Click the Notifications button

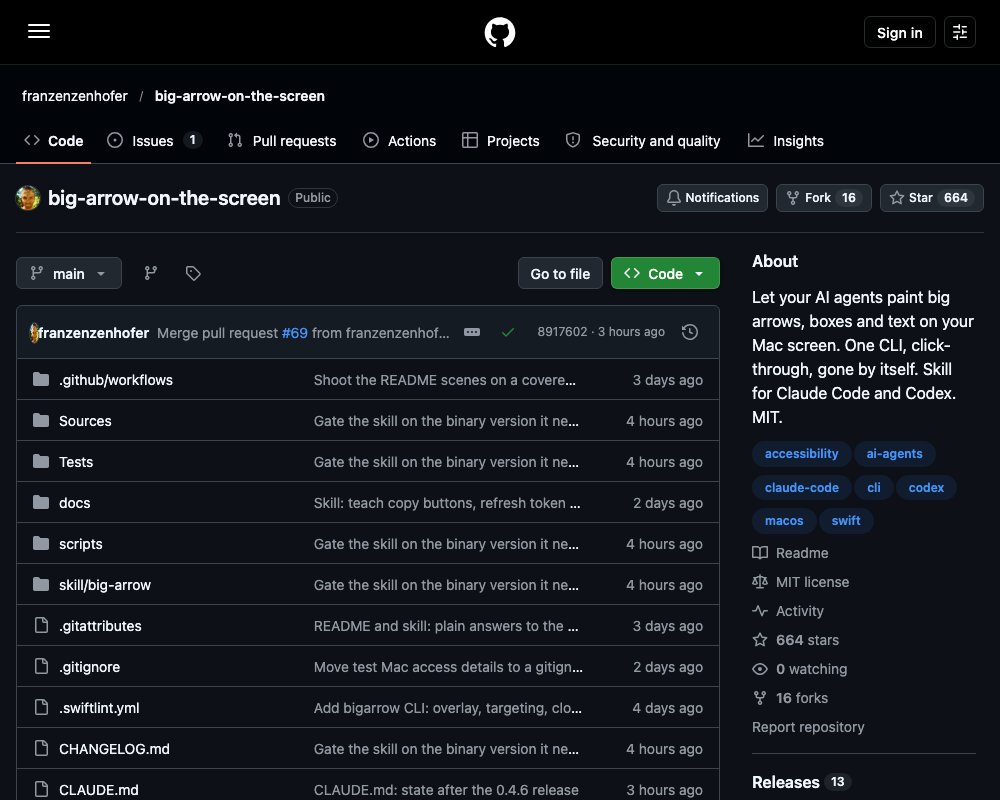coord(712,198)
